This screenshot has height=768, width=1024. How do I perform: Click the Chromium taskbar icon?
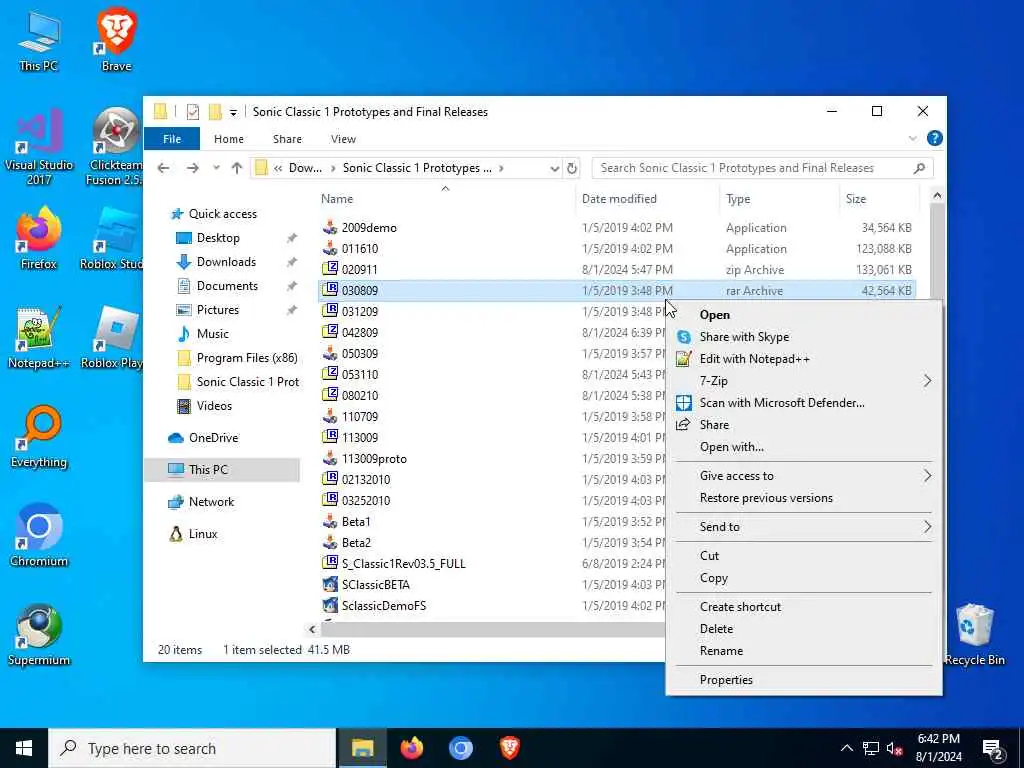(460, 748)
